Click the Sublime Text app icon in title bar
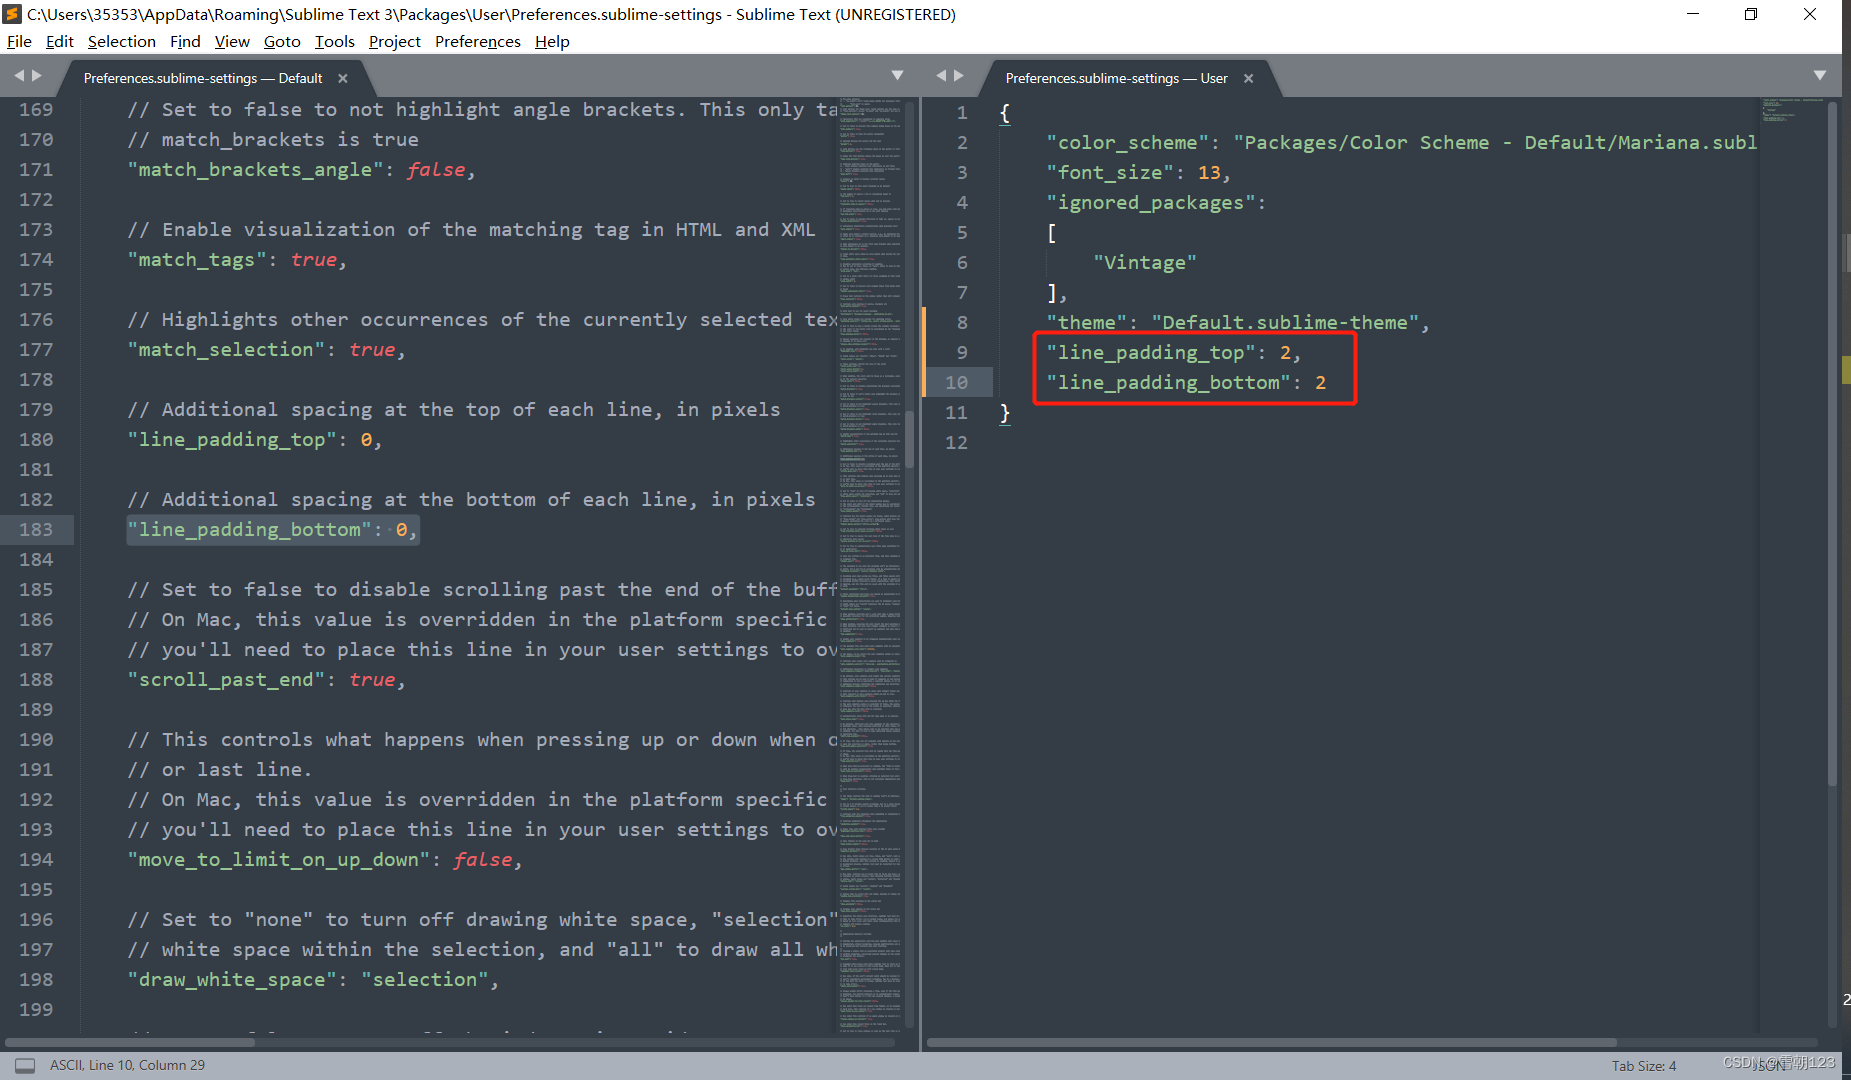 click(x=12, y=14)
